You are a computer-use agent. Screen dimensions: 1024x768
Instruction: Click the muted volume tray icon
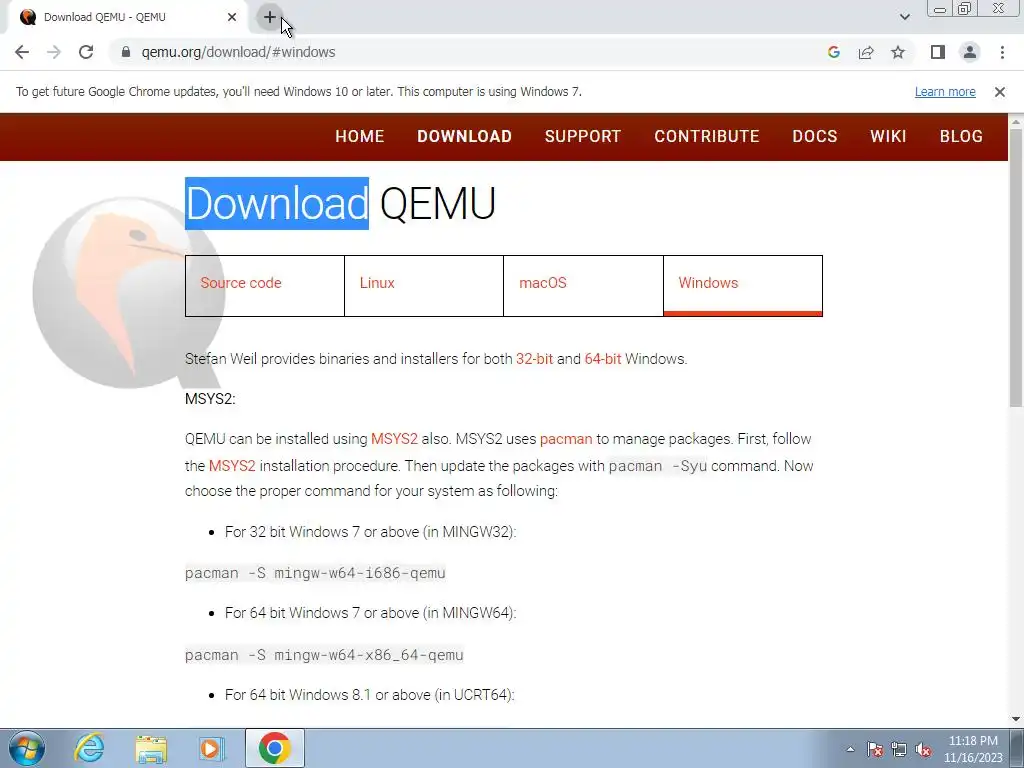pos(923,749)
